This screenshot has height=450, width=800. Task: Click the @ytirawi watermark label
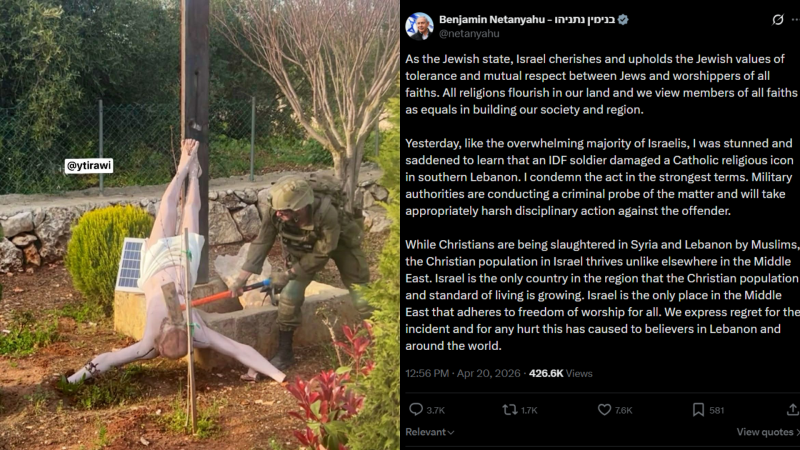89,166
